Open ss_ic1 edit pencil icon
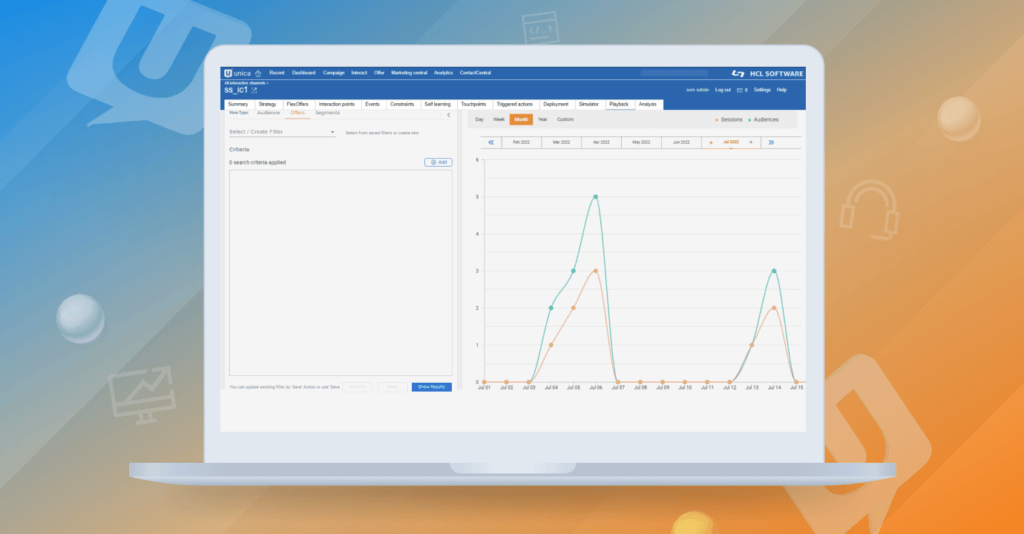This screenshot has width=1024, height=534. click(x=254, y=91)
